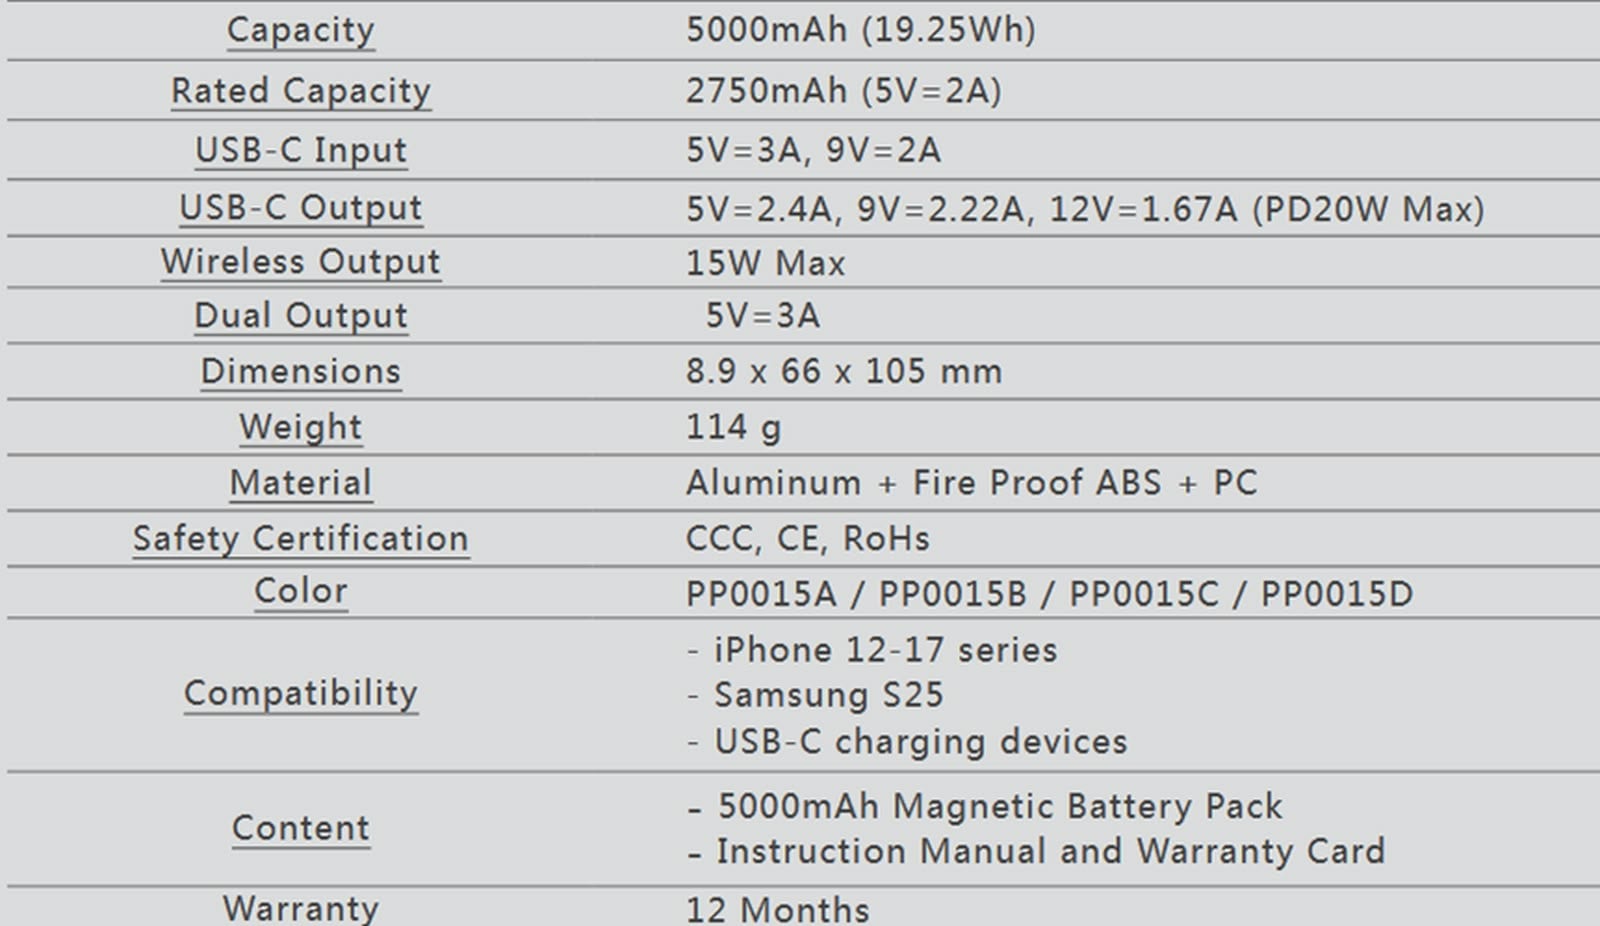Click the Material label
Viewport: 1600px width, 926px height.
pos(300,483)
